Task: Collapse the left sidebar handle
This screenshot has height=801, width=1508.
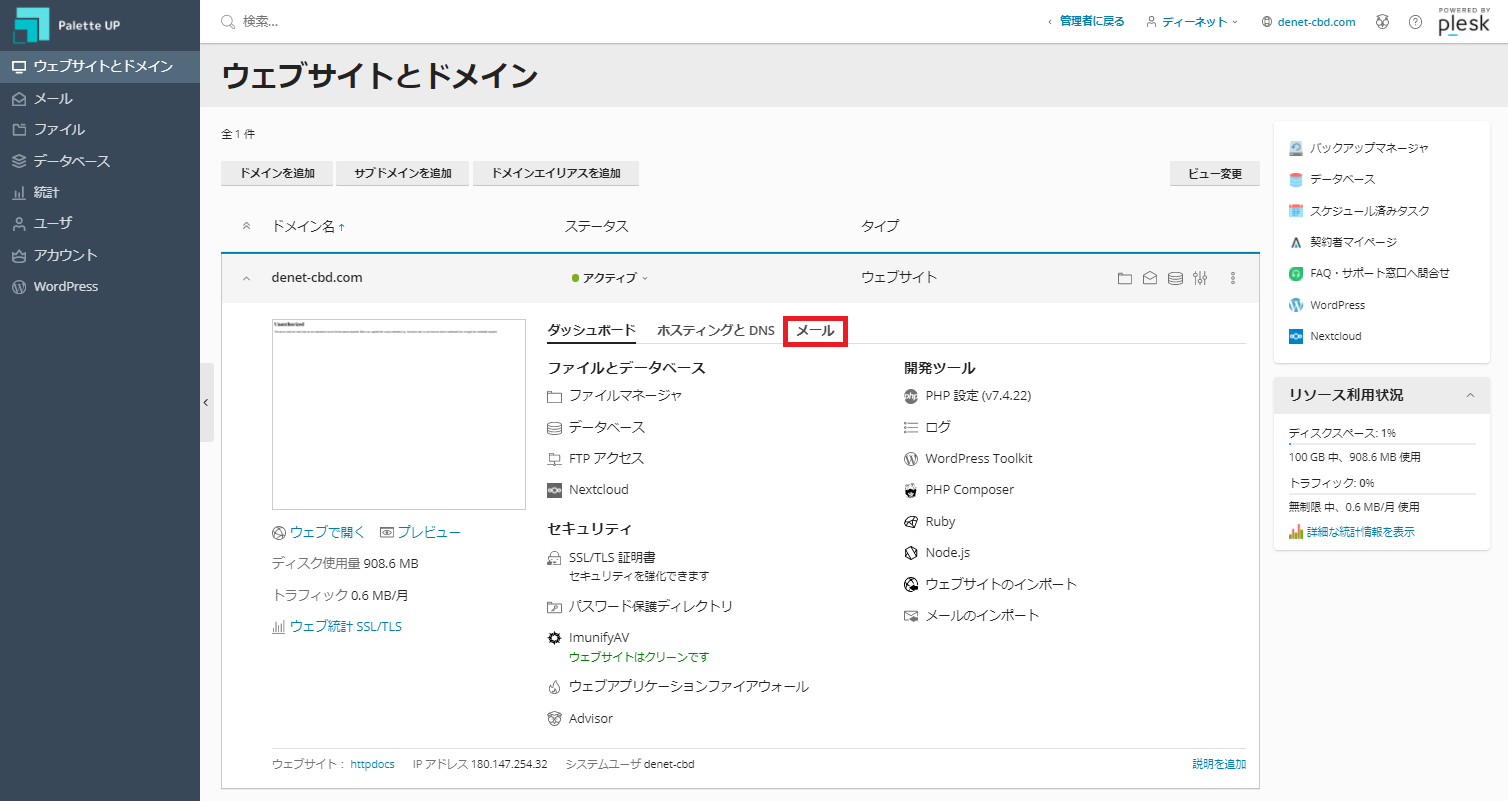Action: pos(206,402)
